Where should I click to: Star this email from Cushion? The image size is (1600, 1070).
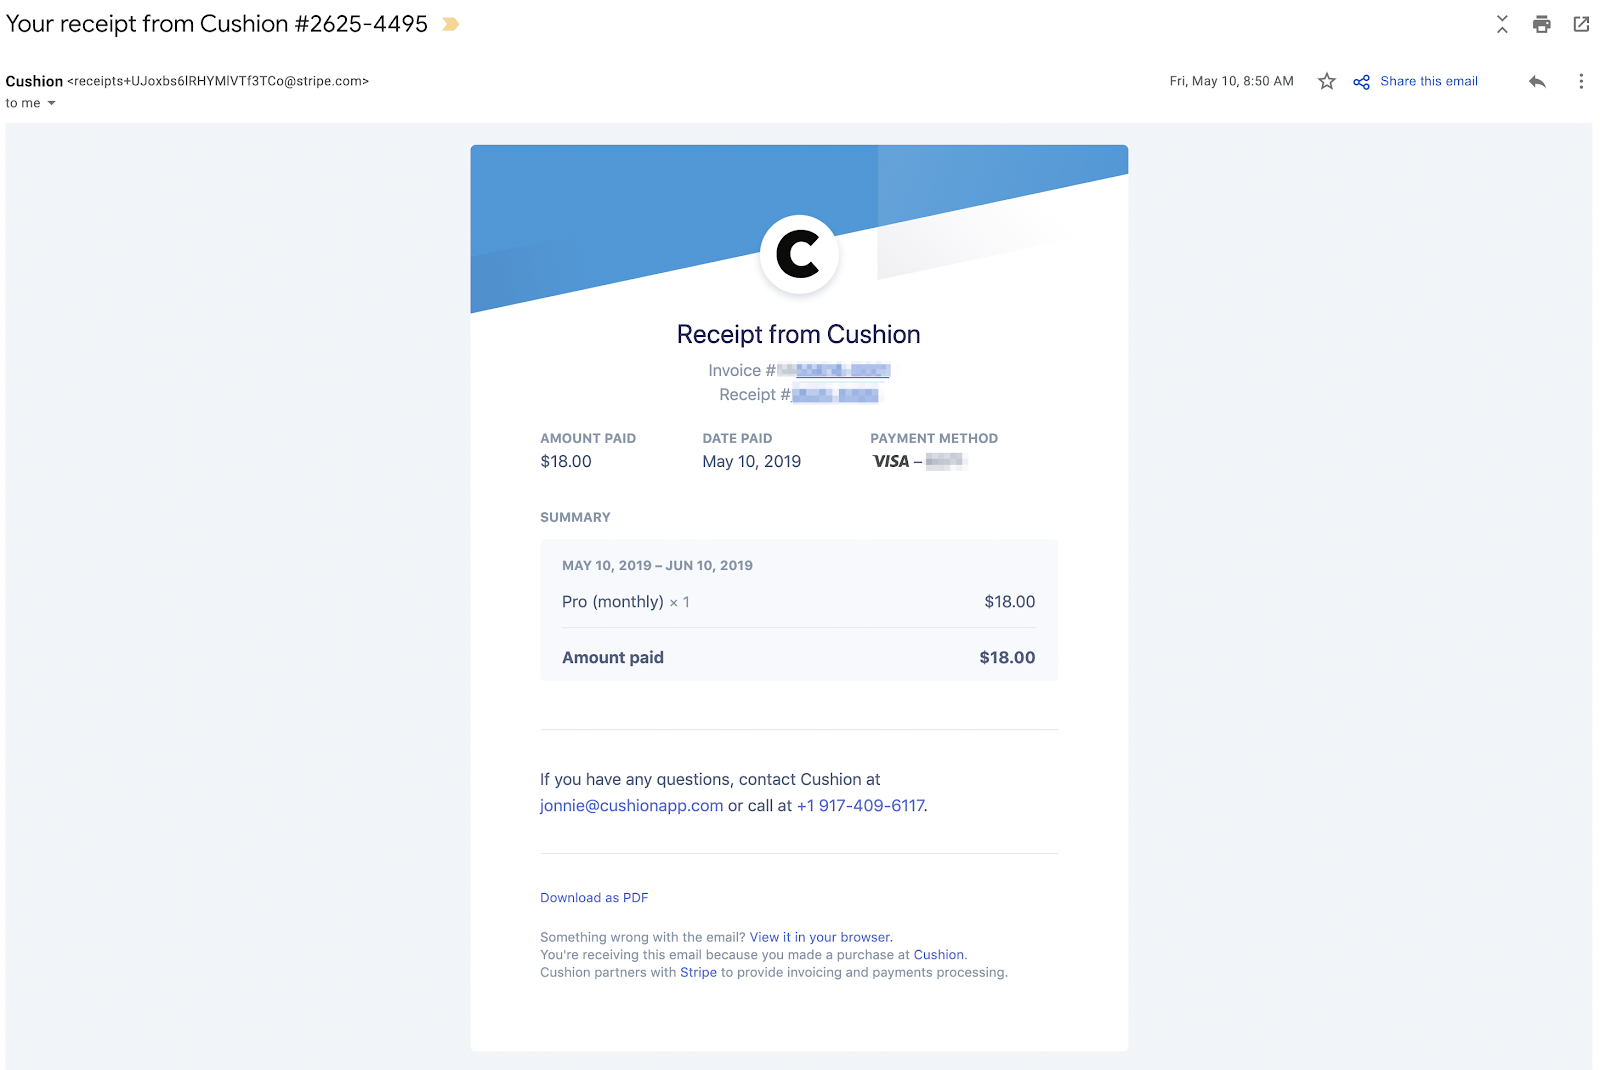1326,81
